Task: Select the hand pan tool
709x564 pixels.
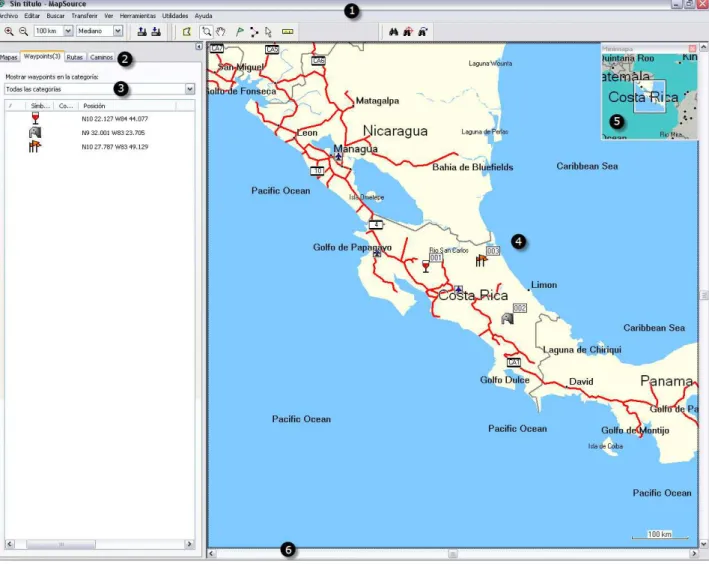Action: click(x=221, y=32)
